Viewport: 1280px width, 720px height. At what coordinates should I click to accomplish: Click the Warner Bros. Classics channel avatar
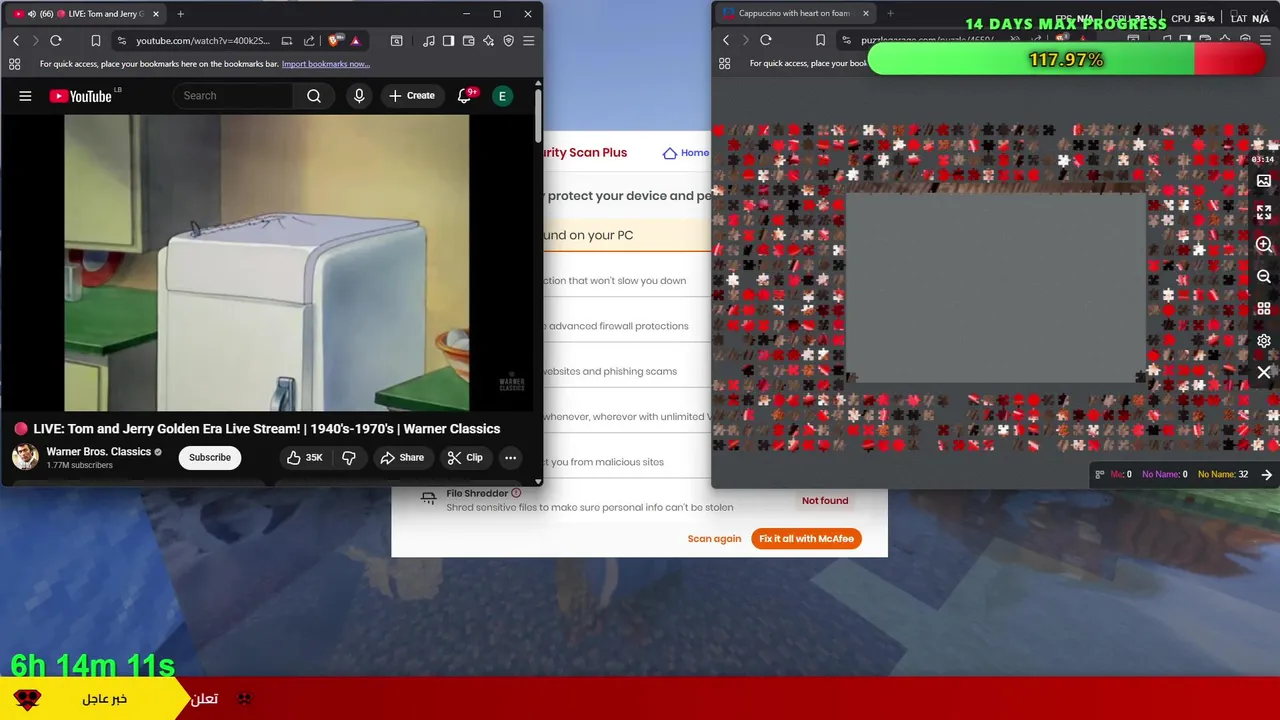click(25, 457)
